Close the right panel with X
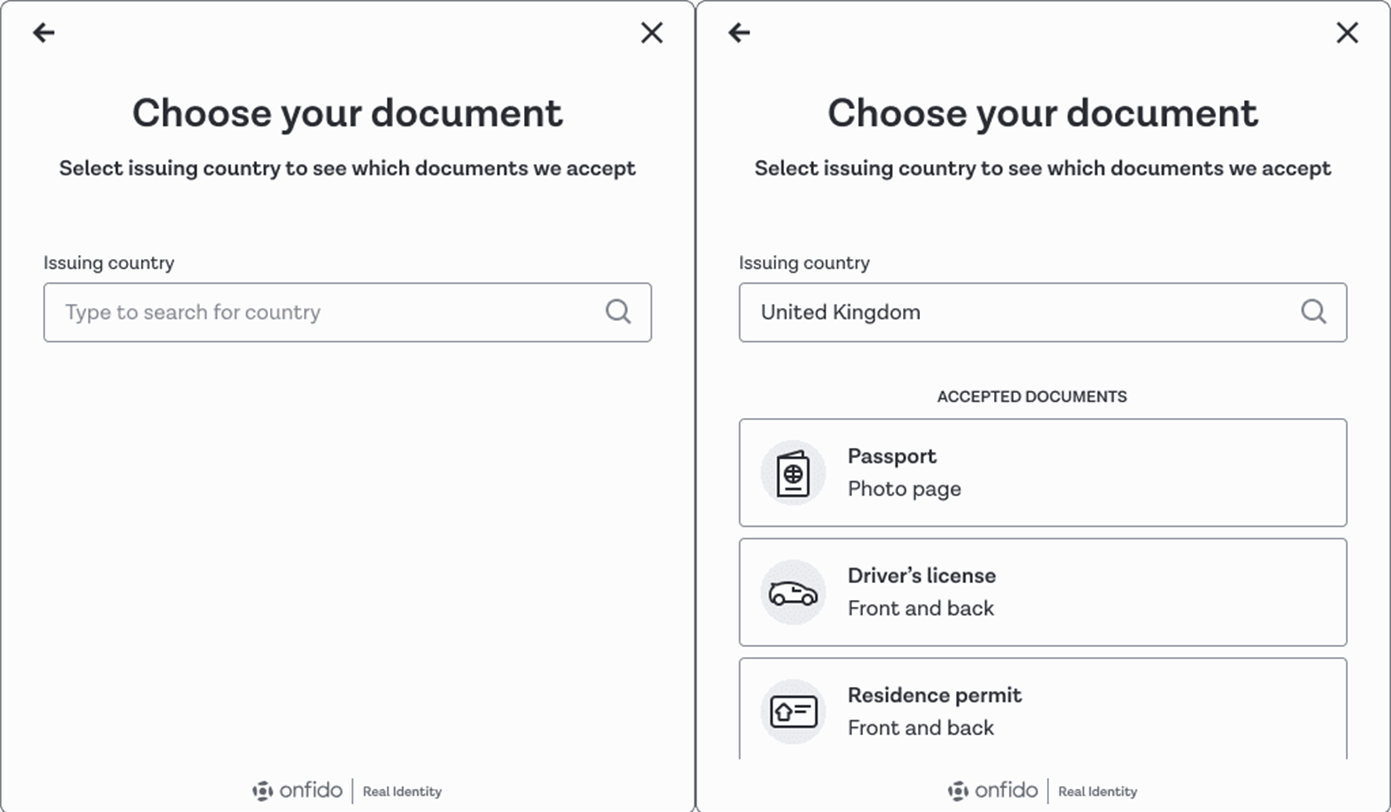 1347,33
